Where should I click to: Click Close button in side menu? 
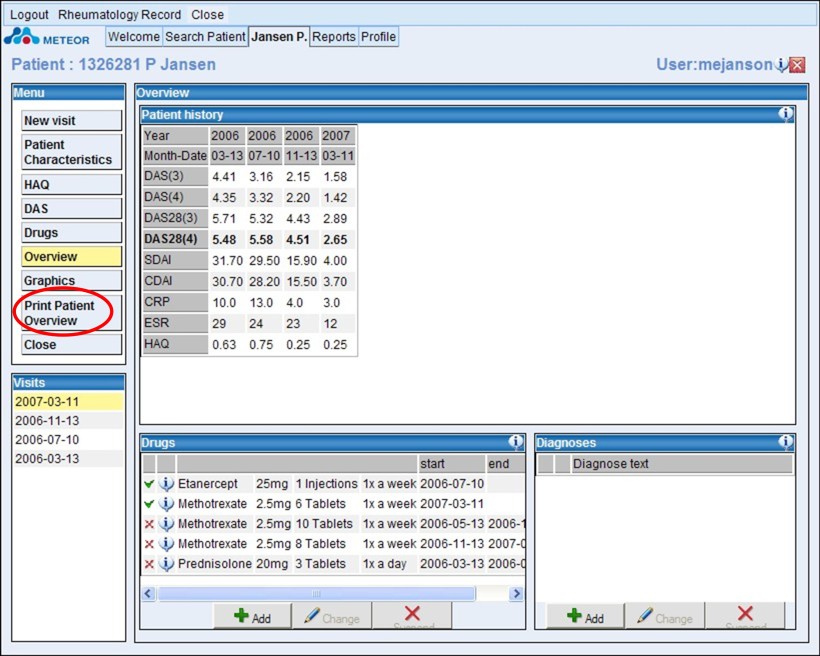(72, 345)
